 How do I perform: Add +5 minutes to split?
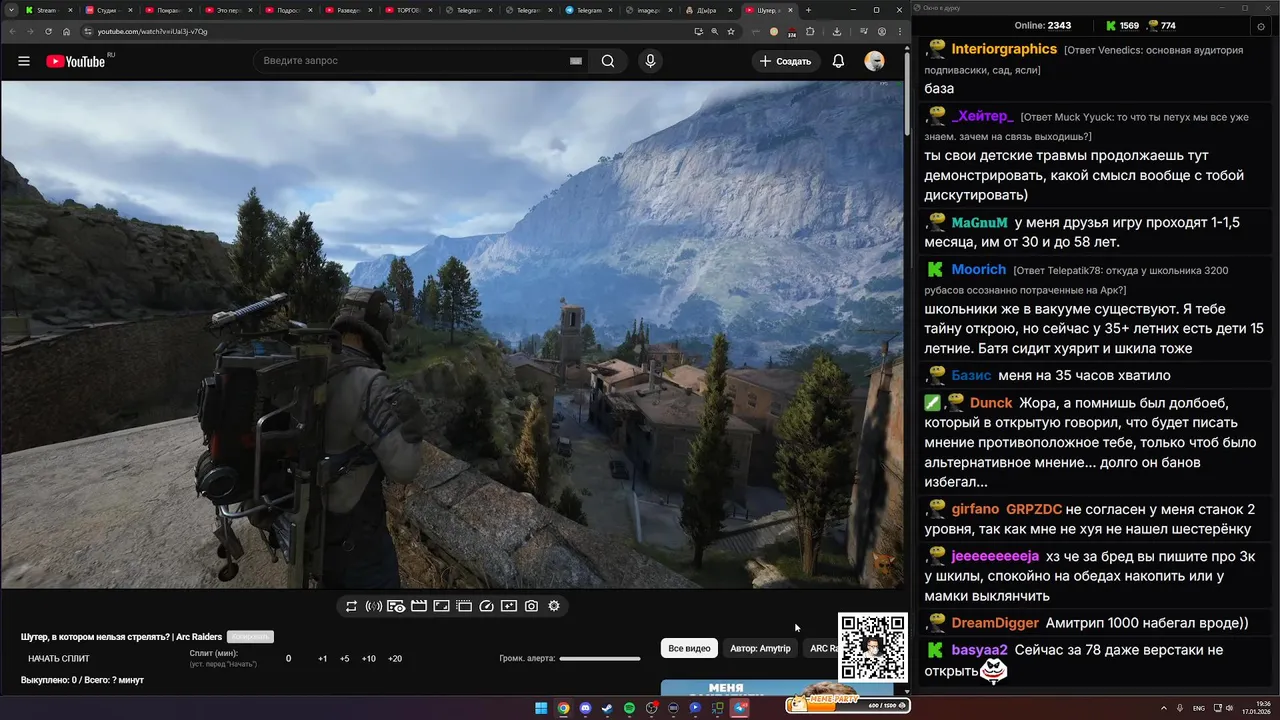(x=344, y=659)
